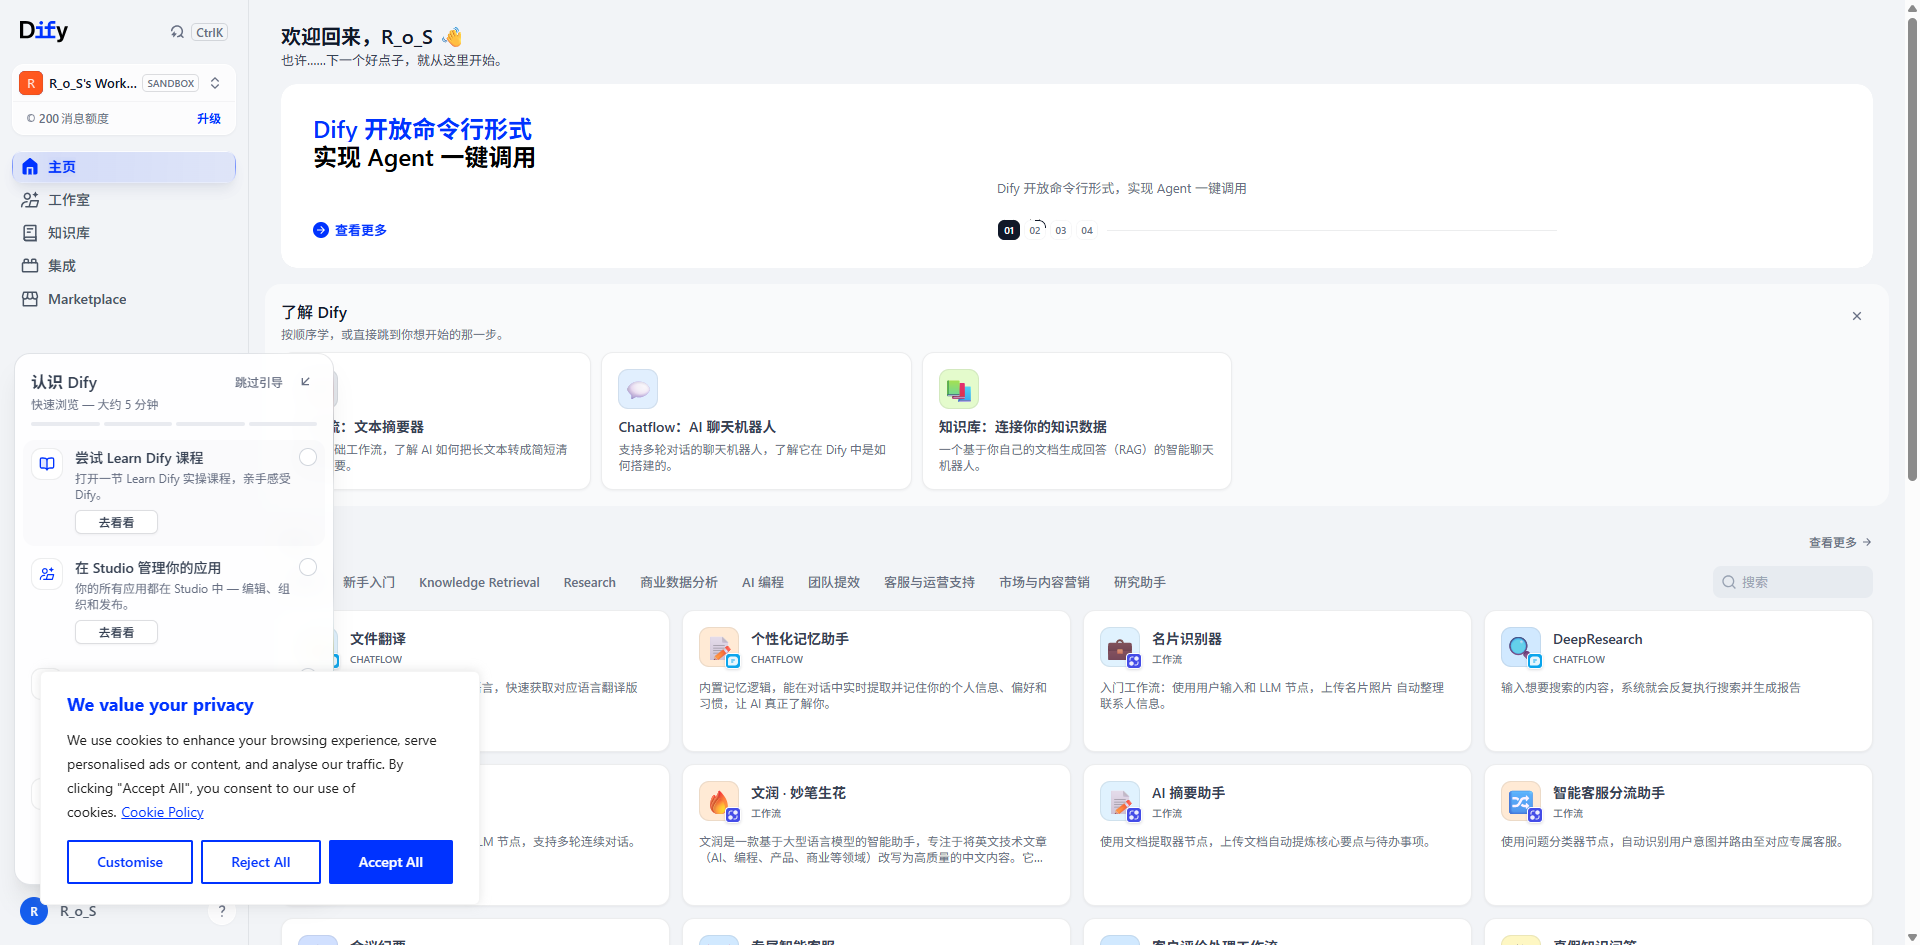
Task: Click Reject All cookies
Action: point(261,862)
